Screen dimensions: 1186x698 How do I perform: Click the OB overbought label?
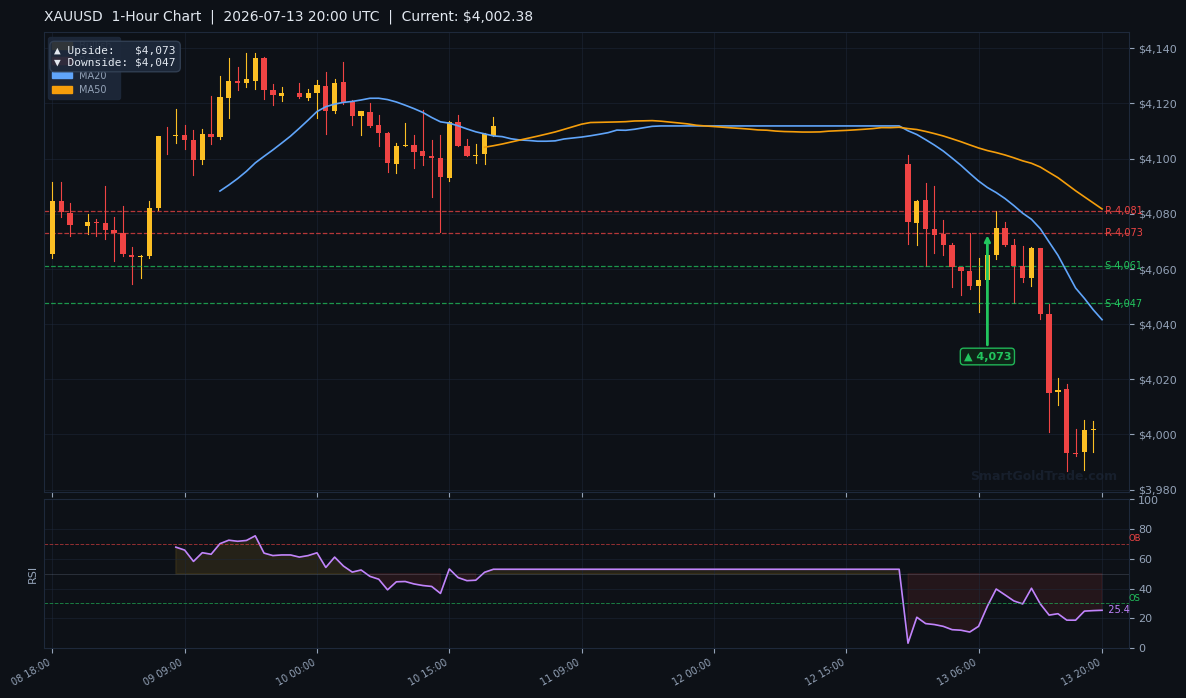pyautogui.click(x=1135, y=538)
